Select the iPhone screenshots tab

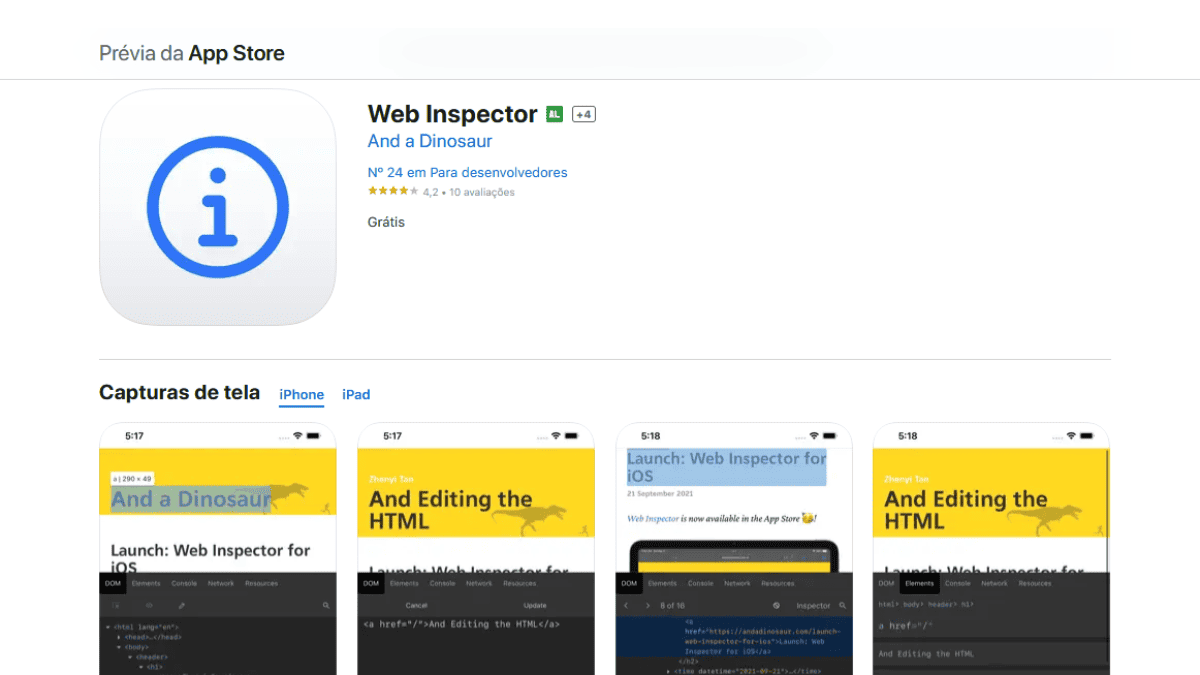point(301,395)
